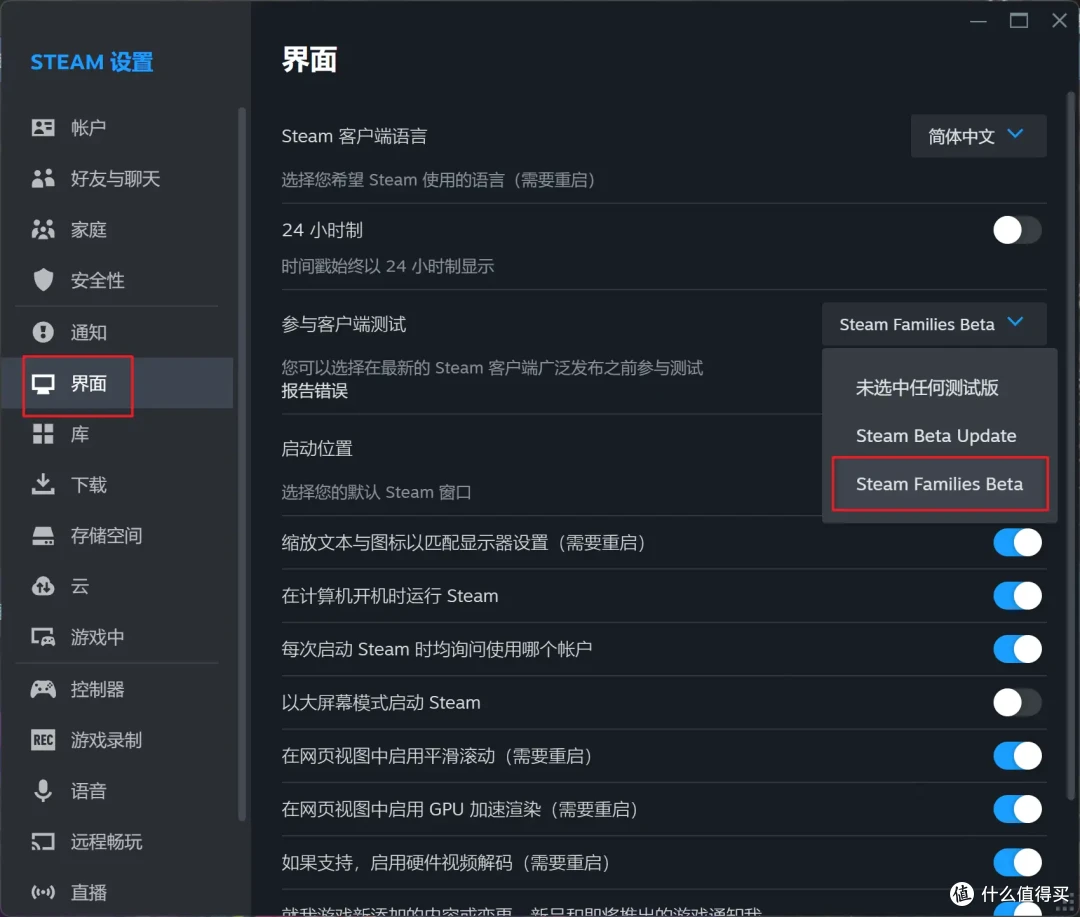The height and width of the screenshot is (917, 1080).
Task: Click the REC game recording (游戏录制) icon
Action: click(x=43, y=740)
